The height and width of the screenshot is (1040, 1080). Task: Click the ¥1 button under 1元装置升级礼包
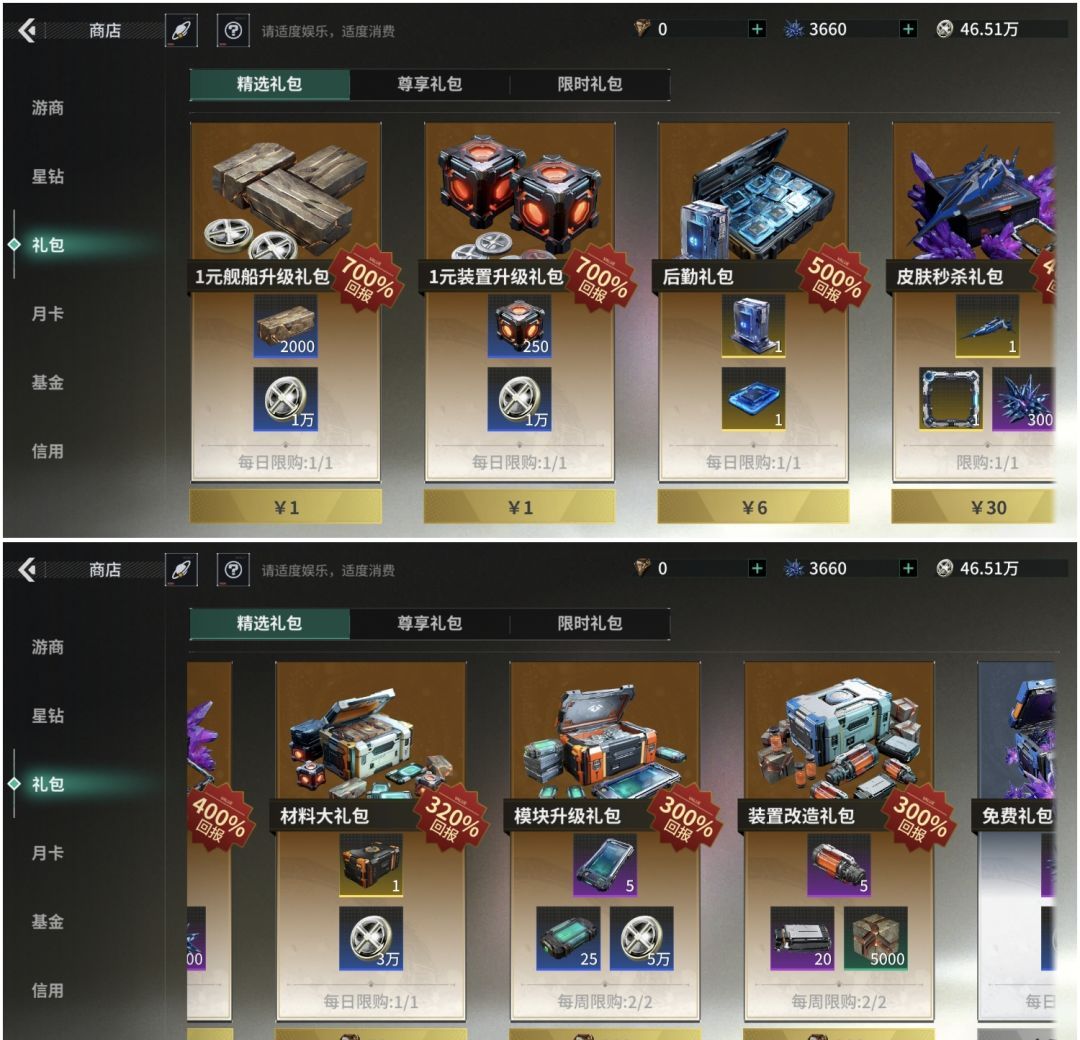(519, 508)
